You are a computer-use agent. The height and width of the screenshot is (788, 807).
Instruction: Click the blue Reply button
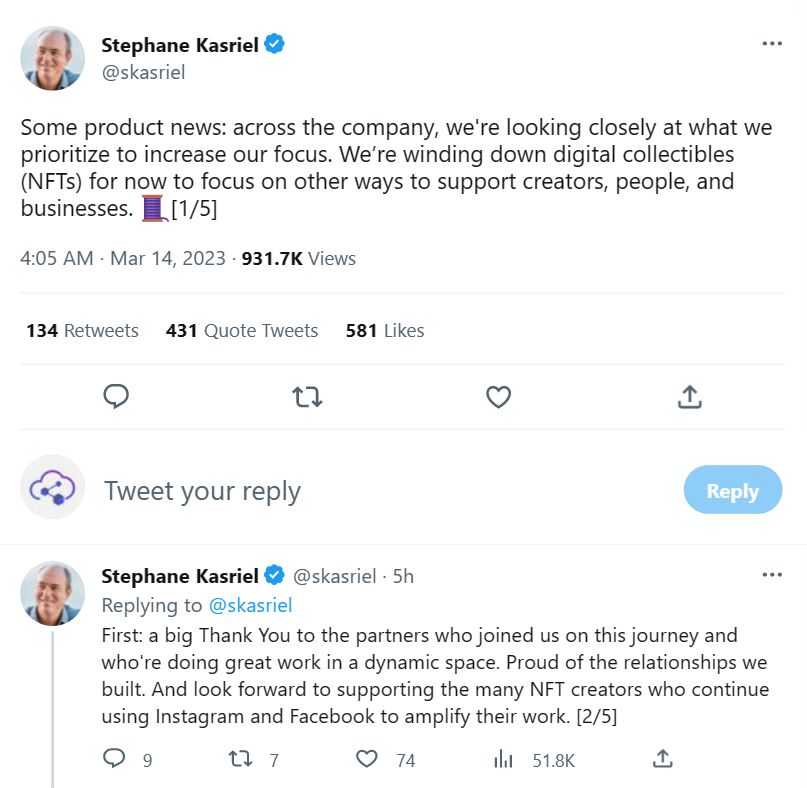pyautogui.click(x=733, y=490)
